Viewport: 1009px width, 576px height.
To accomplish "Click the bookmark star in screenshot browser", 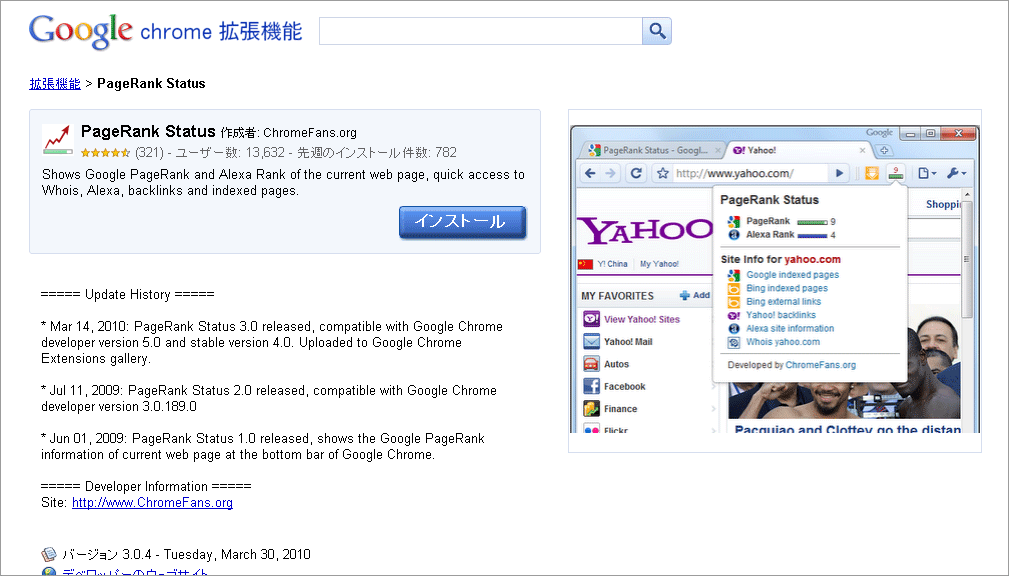I will click(663, 173).
